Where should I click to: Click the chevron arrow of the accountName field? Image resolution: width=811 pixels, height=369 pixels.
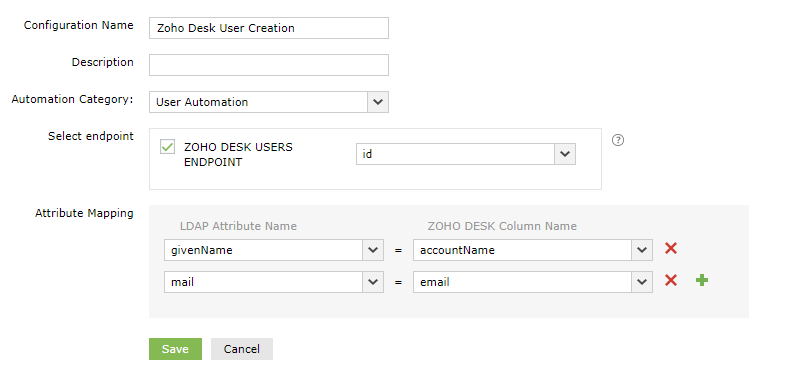642,250
